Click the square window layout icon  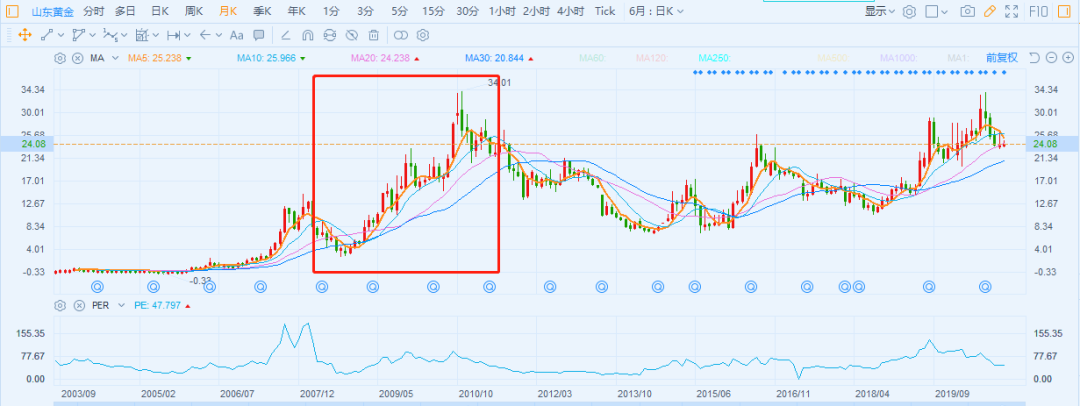pyautogui.click(x=931, y=11)
